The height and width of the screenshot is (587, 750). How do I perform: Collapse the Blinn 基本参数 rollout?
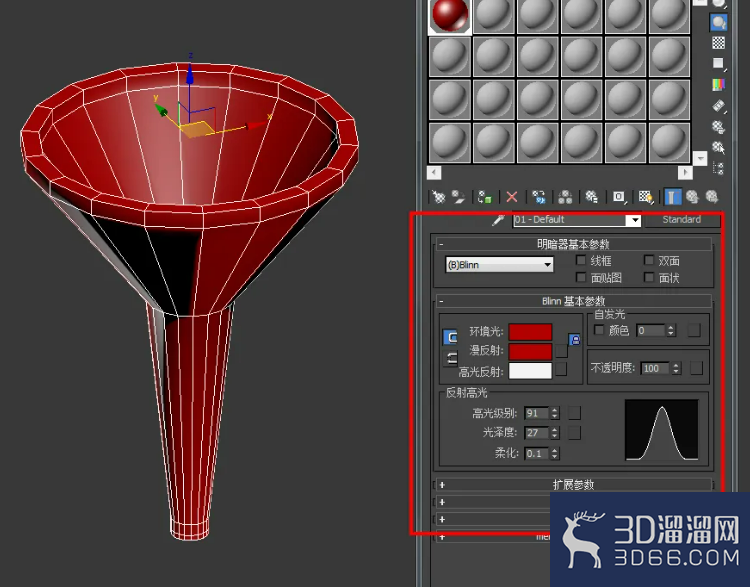574,301
